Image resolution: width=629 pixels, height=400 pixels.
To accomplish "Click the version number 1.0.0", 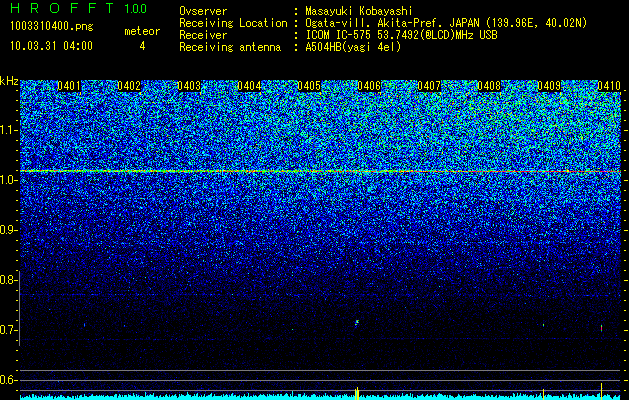I will pos(135,8).
